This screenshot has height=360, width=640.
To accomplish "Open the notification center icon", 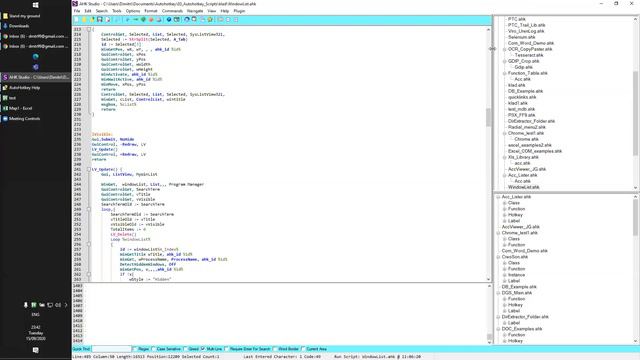I will (x=36, y=350).
